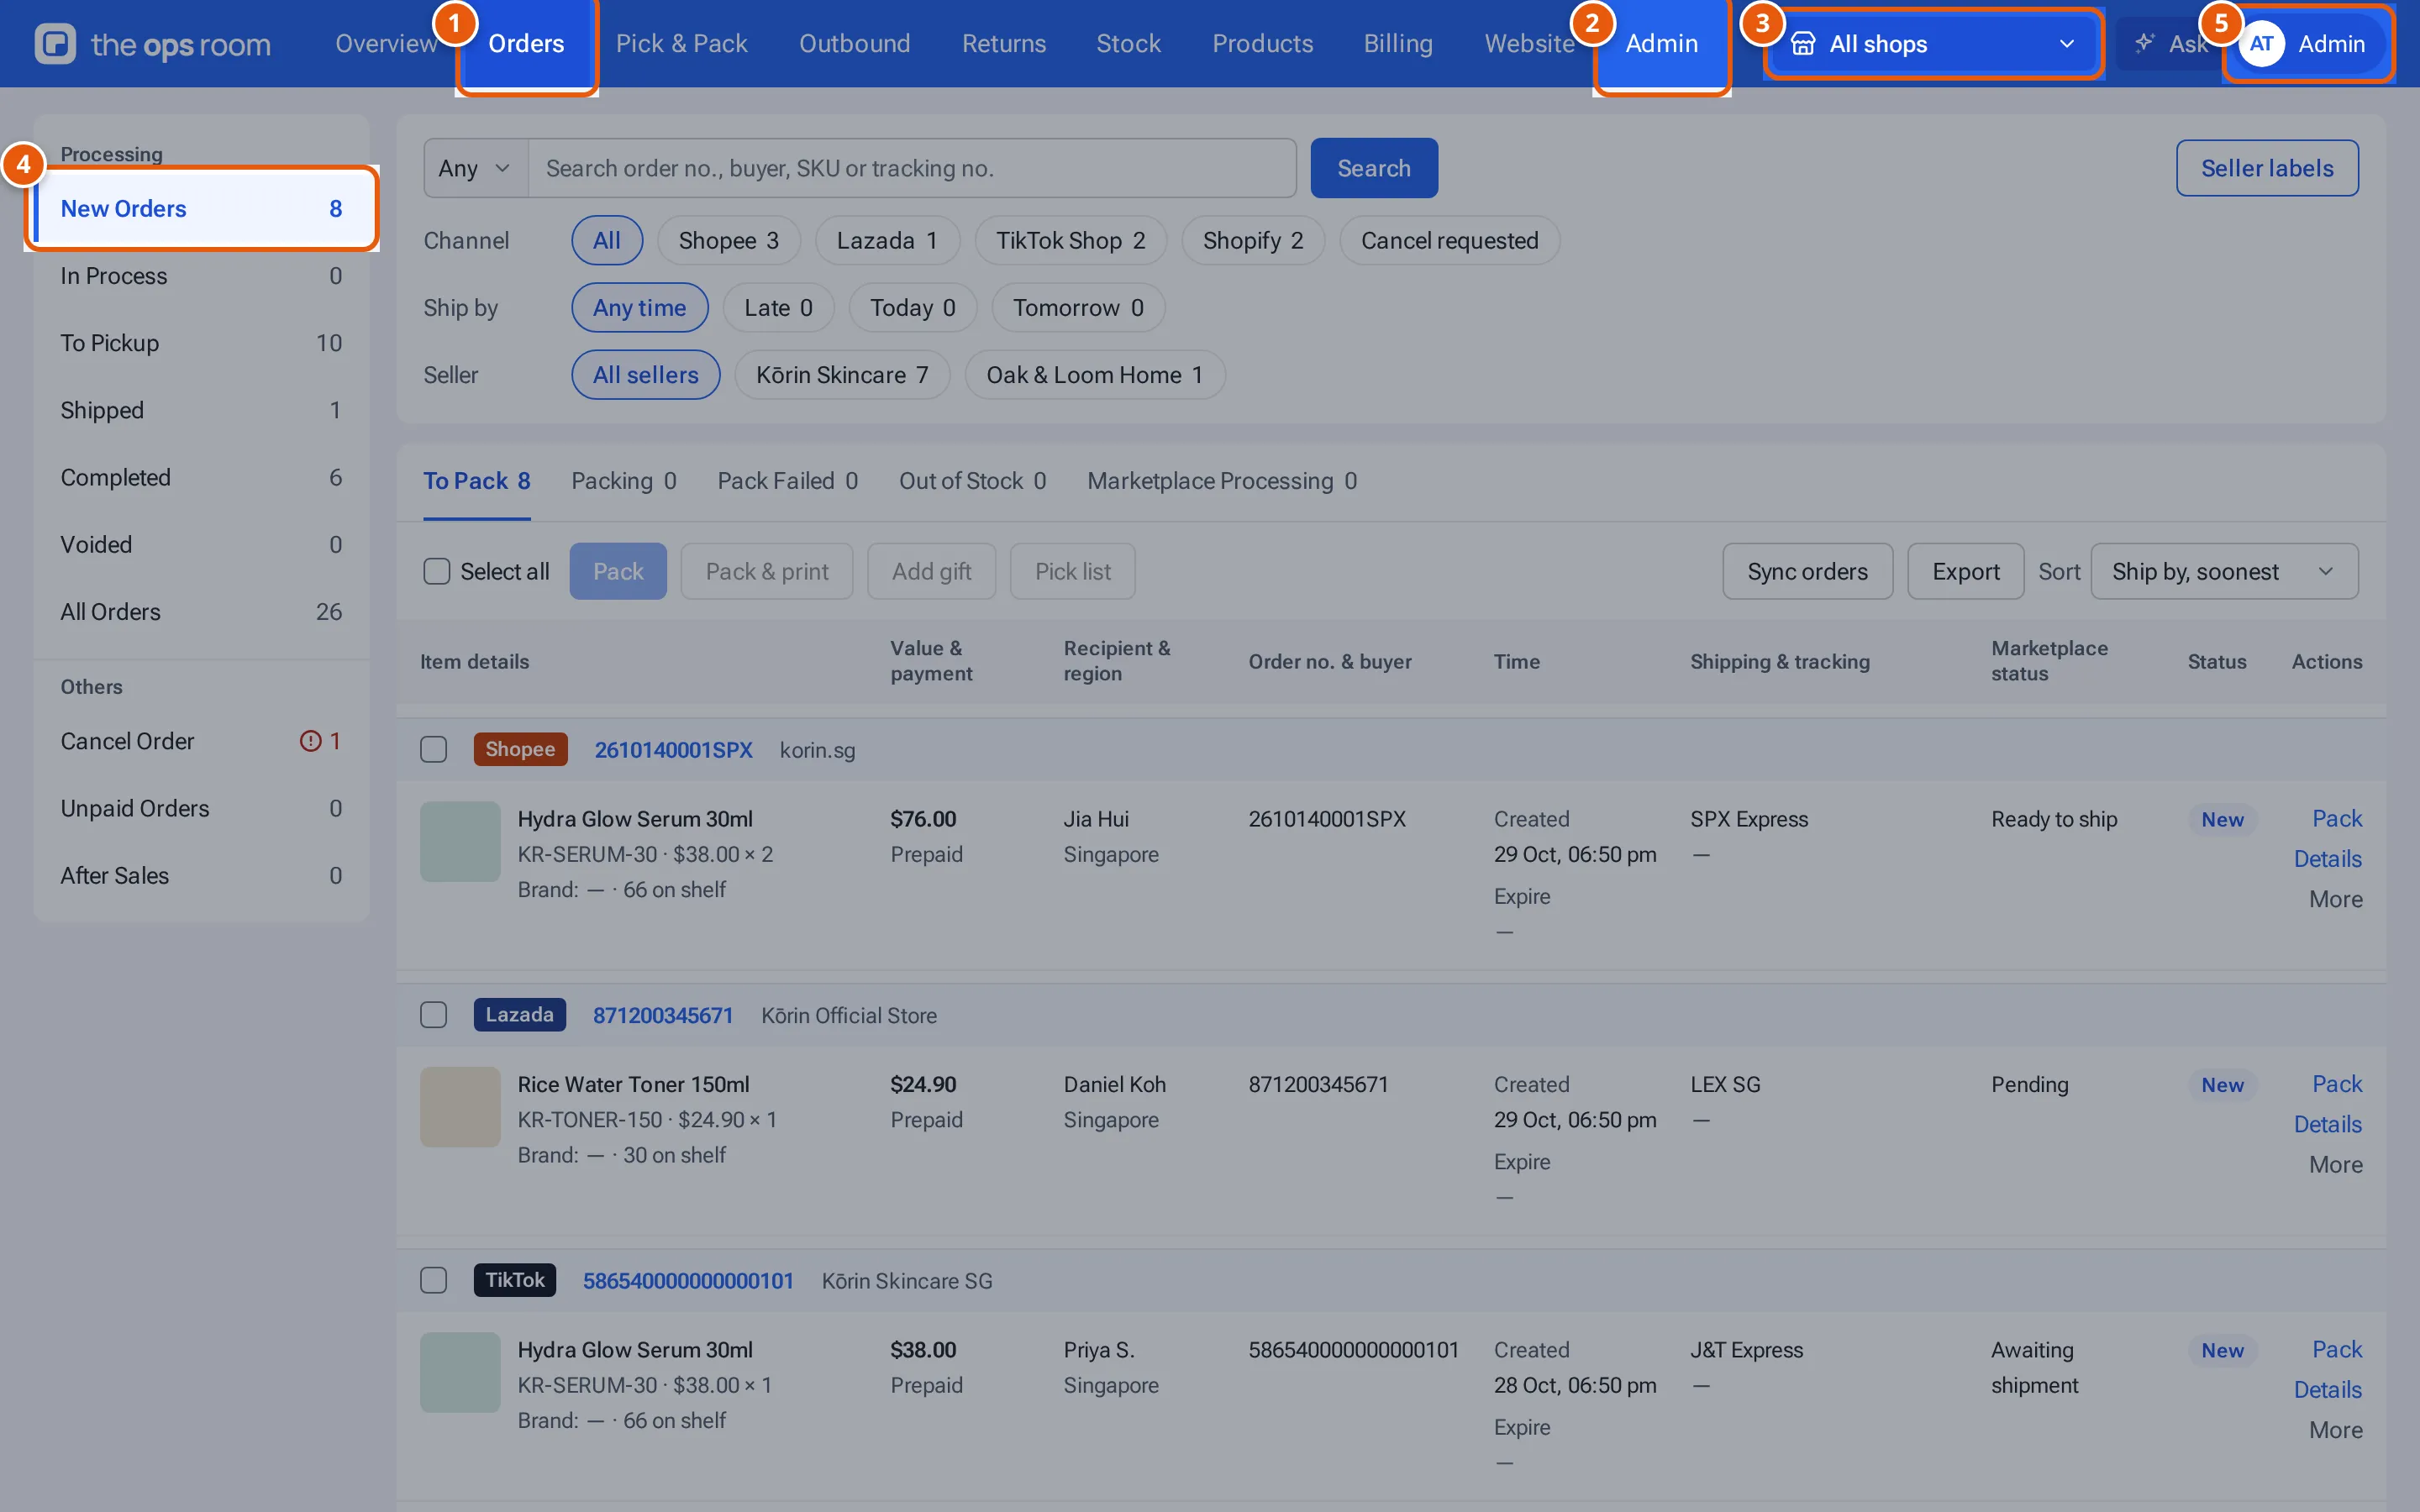This screenshot has width=2420, height=1512.
Task: Open order link 871200345671
Action: pos(663,1015)
